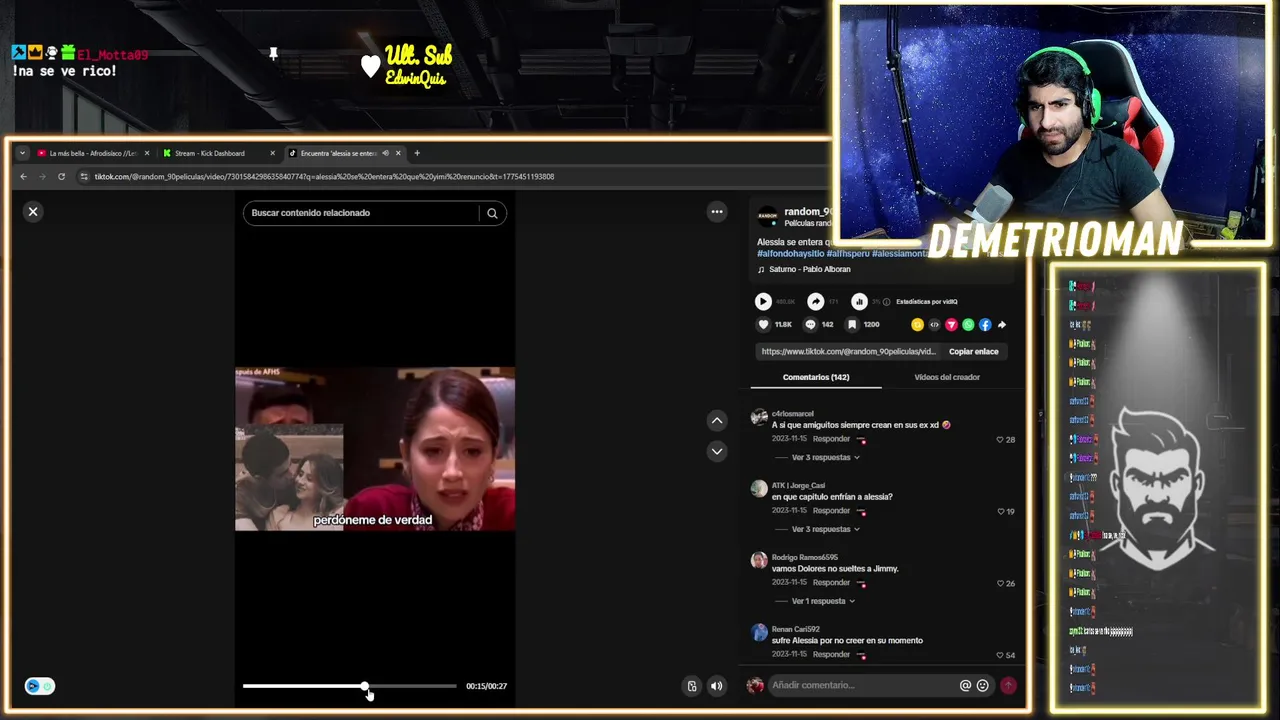Reply to c4rlosmarcel's comment via Responder

(x=831, y=439)
